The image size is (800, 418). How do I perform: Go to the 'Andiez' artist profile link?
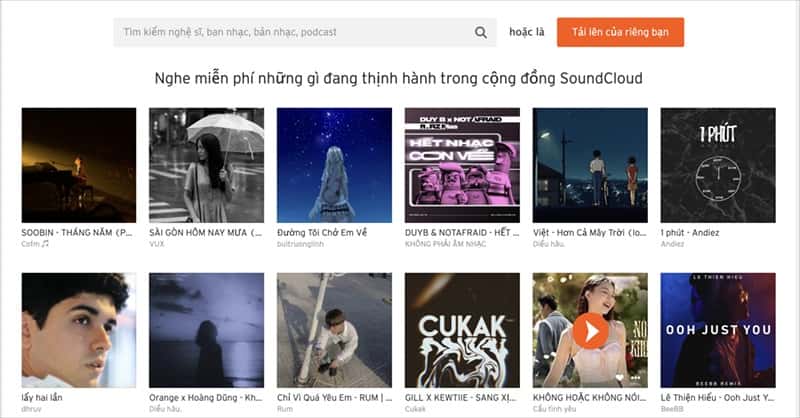coord(673,243)
